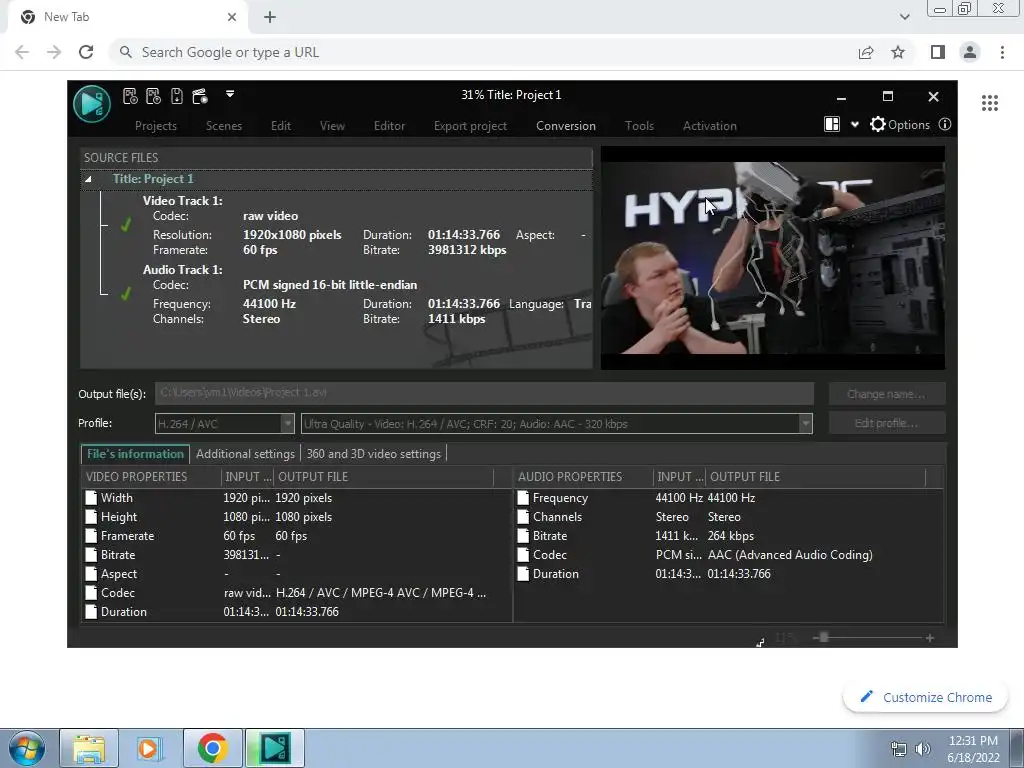Open the Scenes menu
1024x768 pixels.
tap(224, 125)
